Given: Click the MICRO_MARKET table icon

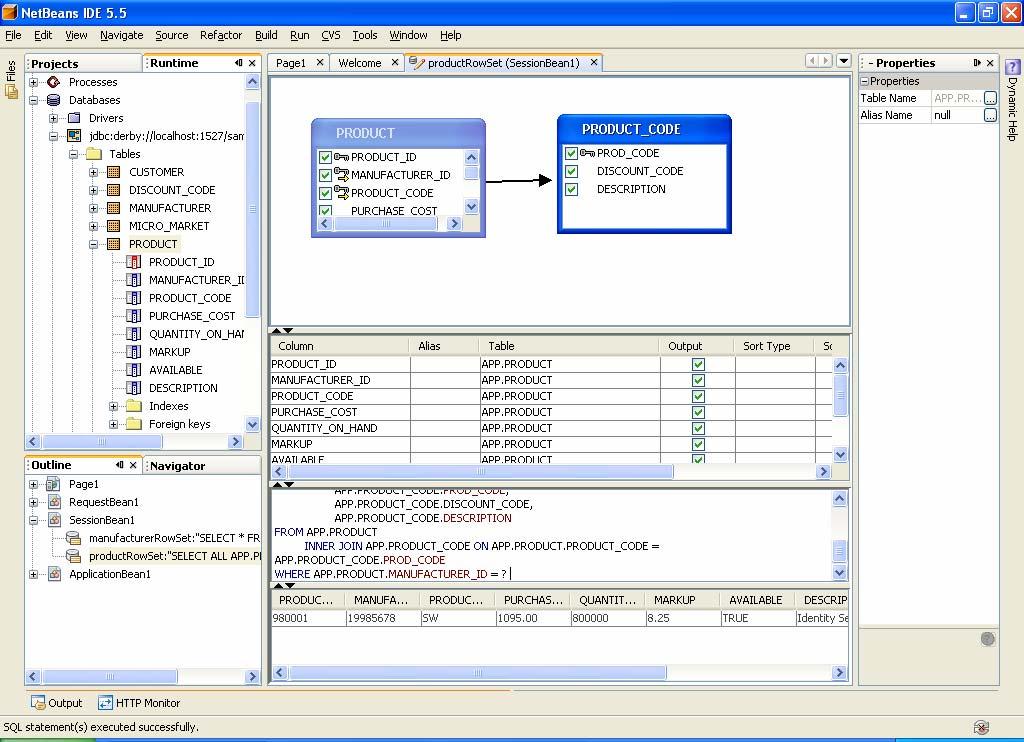Looking at the screenshot, I should point(114,226).
